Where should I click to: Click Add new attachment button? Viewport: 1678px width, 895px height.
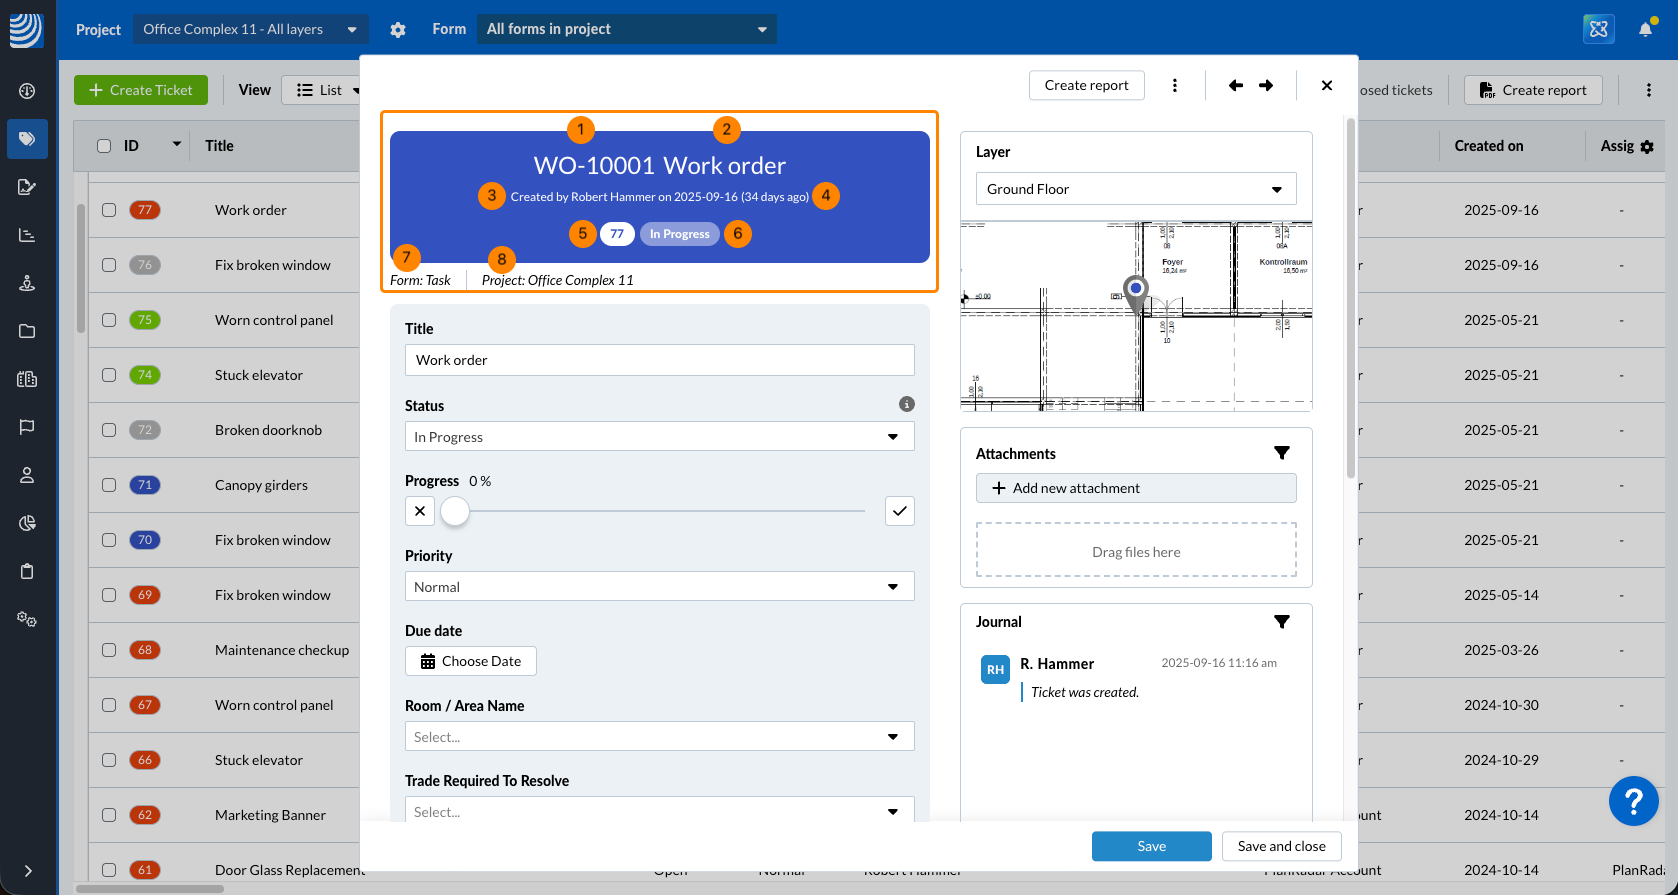(x=1135, y=488)
